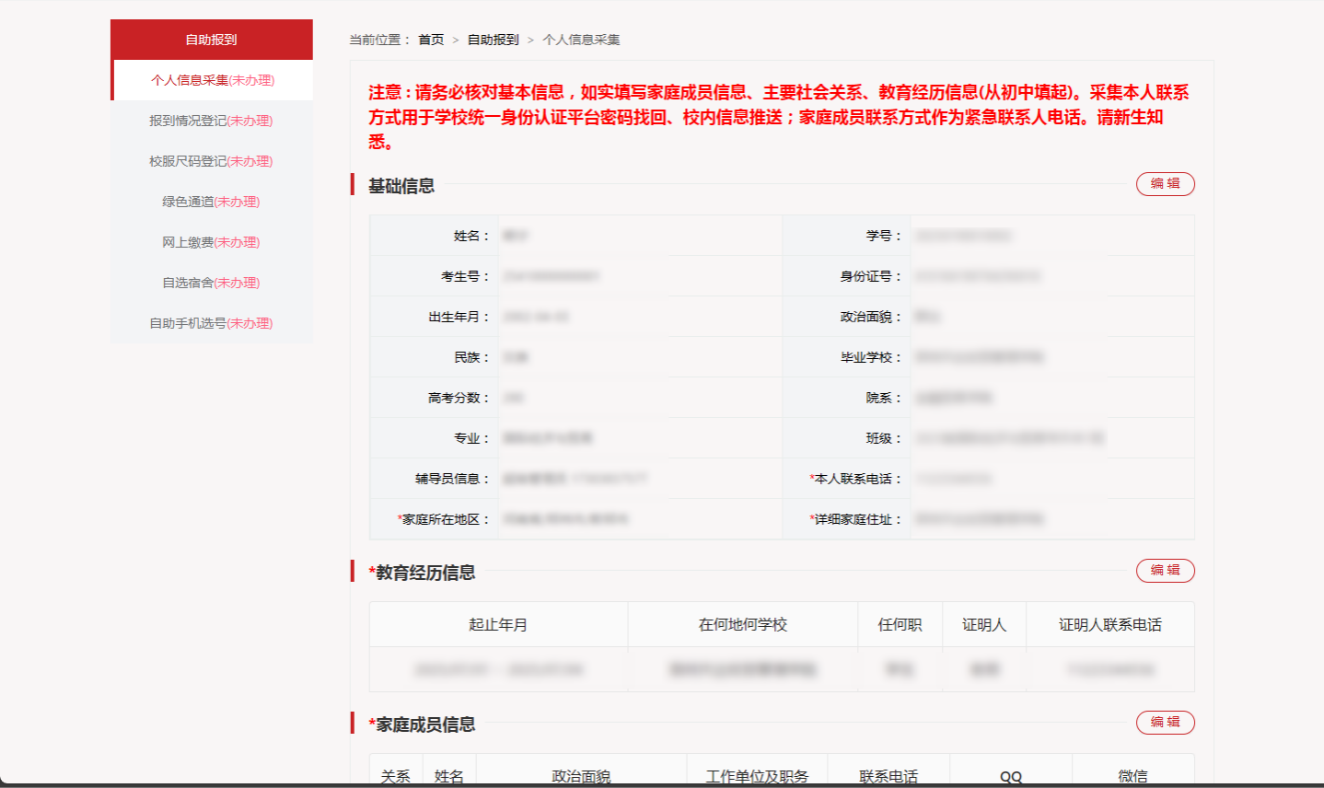Click the 证明人联系电话 column header
Screen dimensions: 1324x788
click(x=1110, y=625)
